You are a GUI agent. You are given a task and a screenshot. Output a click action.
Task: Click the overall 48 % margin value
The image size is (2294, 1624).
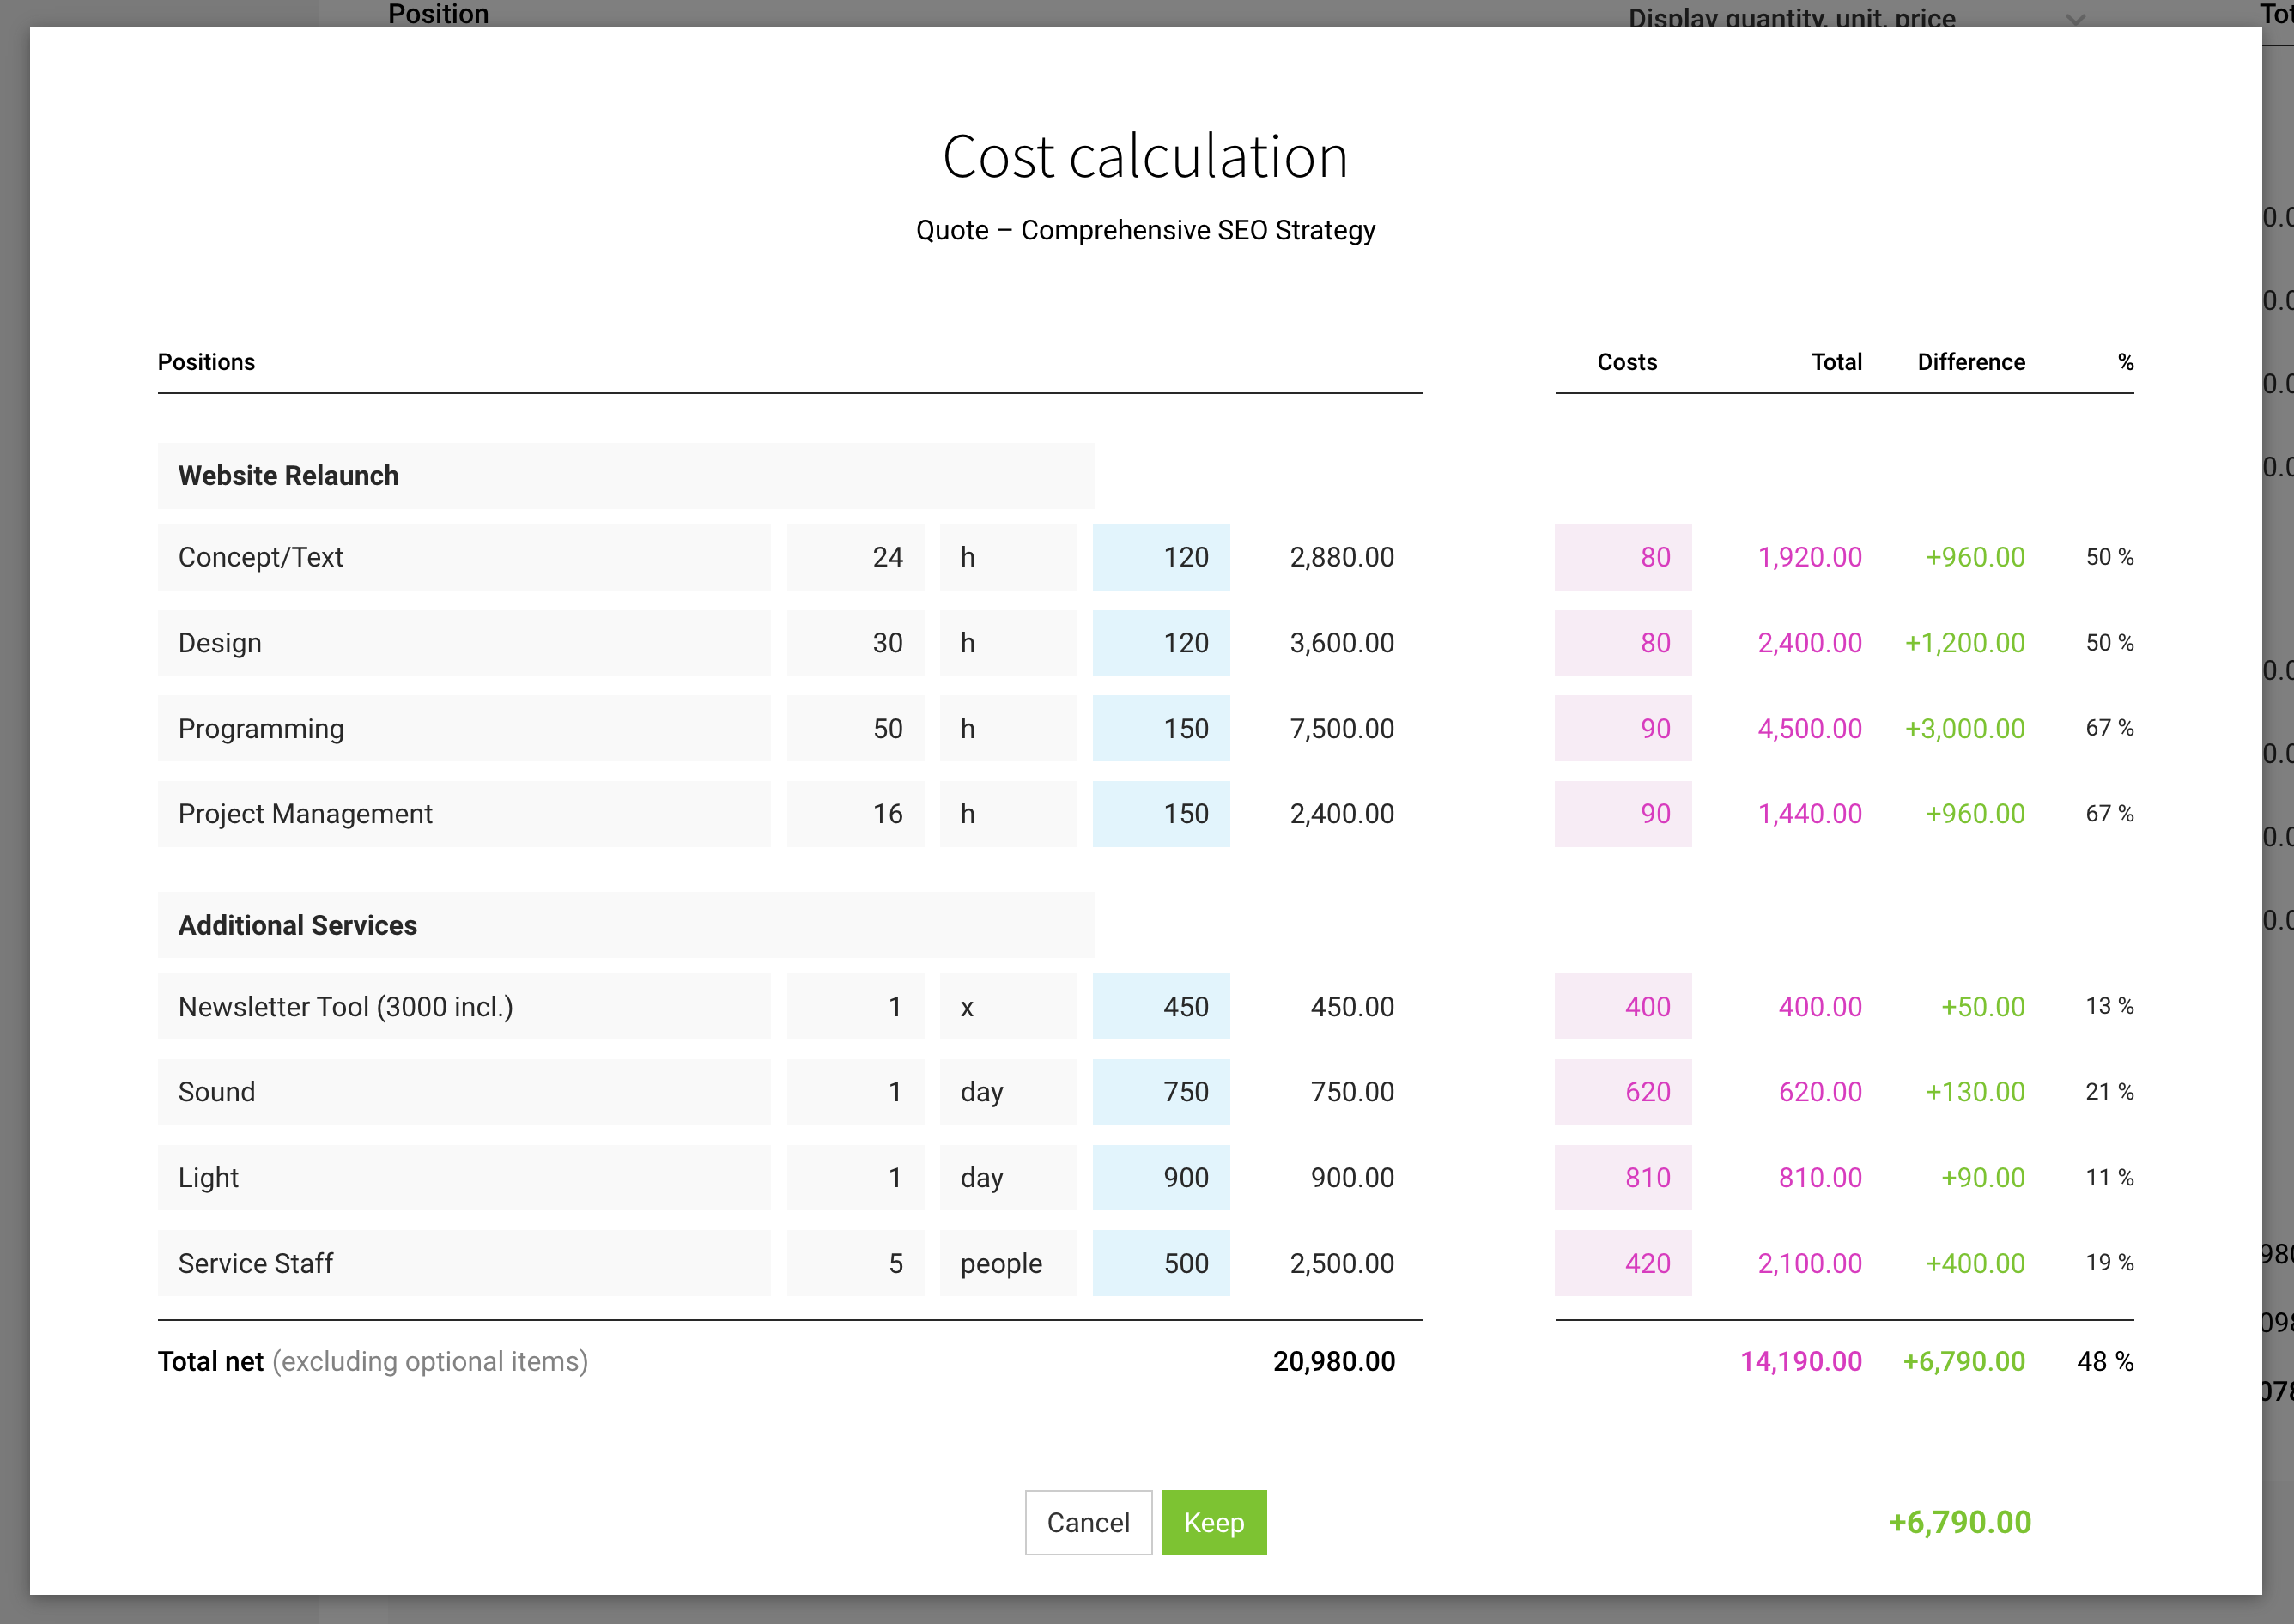tap(2105, 1361)
